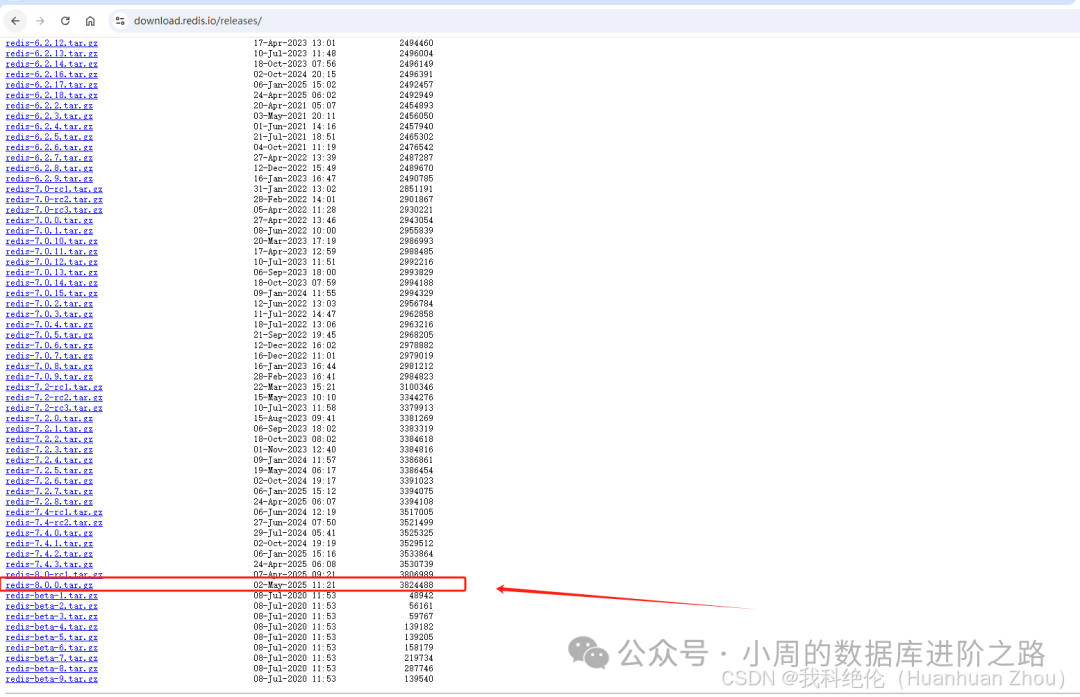The image size is (1080, 697).
Task: Open redis-7.0.14.tar.gz link
Action: (x=52, y=283)
